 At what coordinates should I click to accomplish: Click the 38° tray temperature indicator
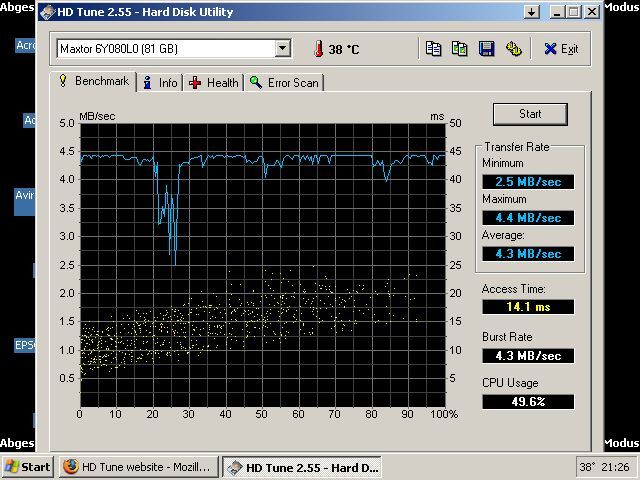[x=588, y=467]
